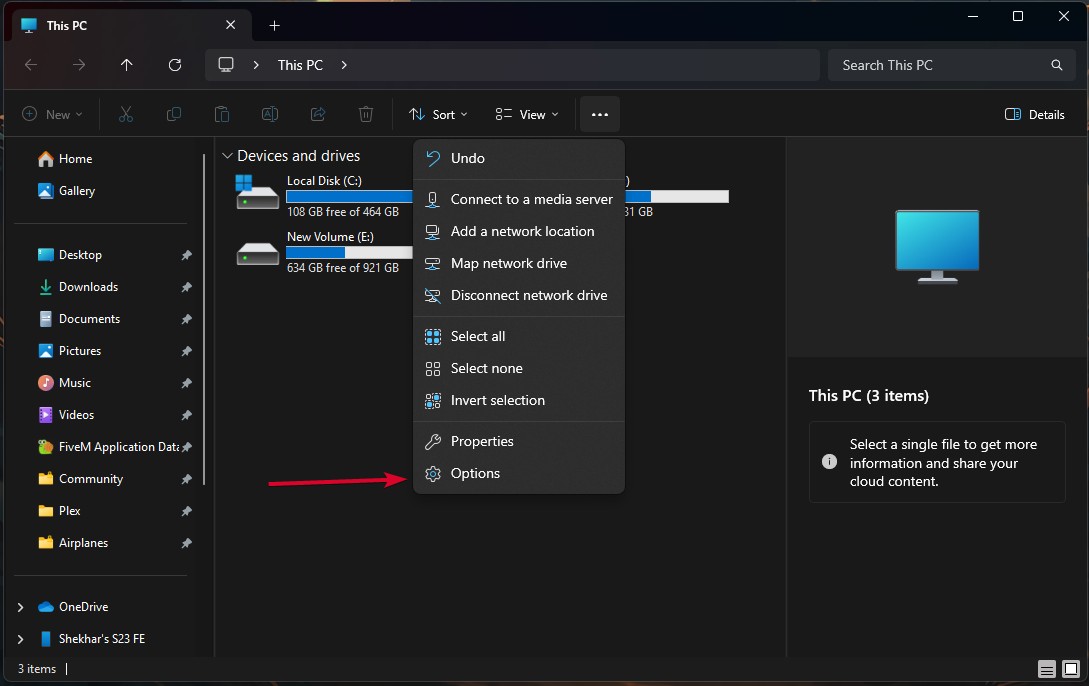
Task: Go up one level with the Up button
Action: (x=127, y=65)
